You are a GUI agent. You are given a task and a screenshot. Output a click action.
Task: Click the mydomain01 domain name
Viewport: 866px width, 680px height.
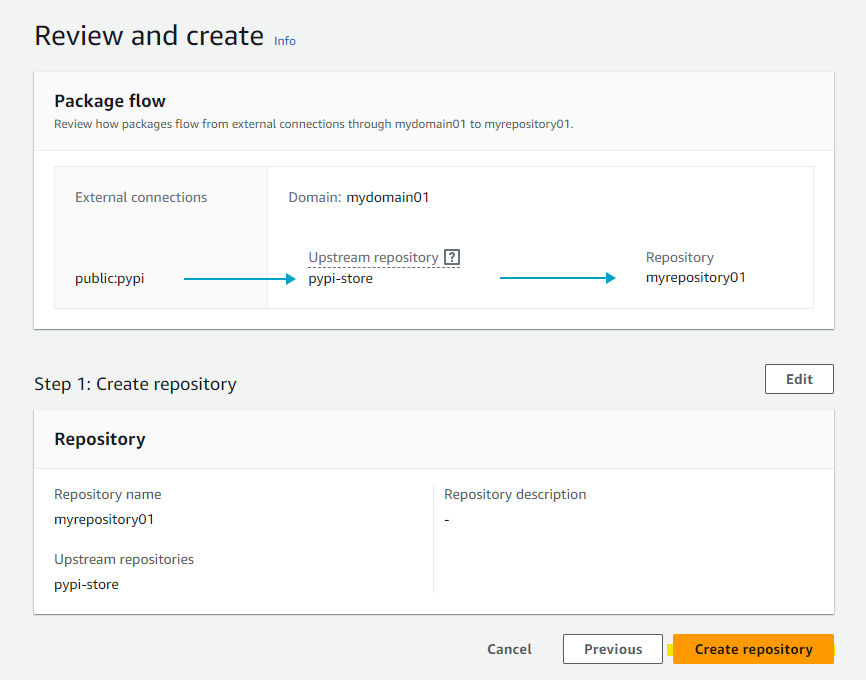coord(388,197)
